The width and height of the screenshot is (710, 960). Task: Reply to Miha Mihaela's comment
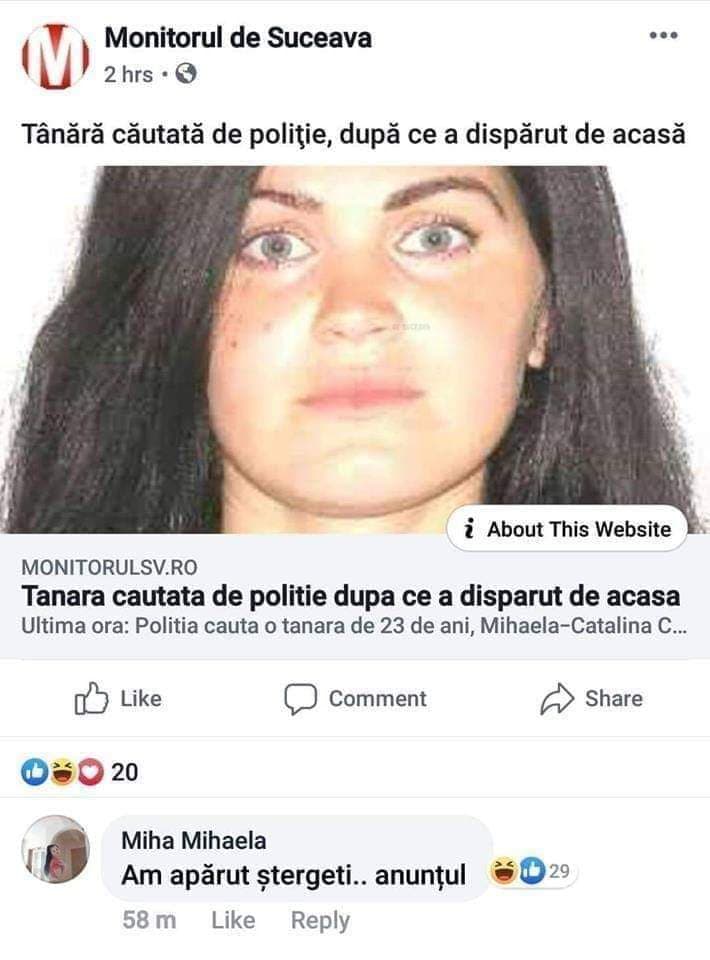pyautogui.click(x=320, y=920)
